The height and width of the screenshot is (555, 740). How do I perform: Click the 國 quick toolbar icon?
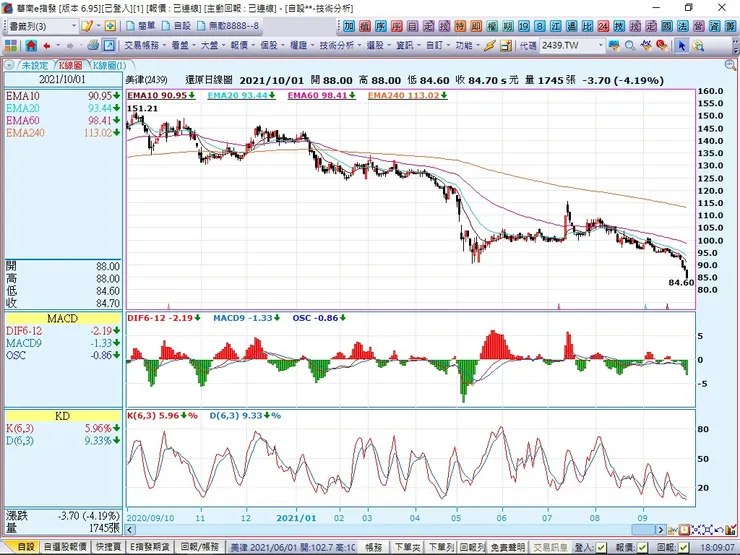tap(667, 26)
